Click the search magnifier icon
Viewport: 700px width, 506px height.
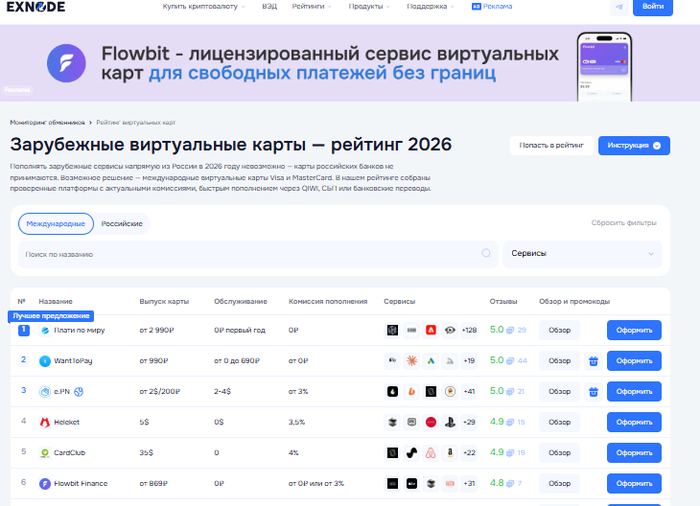(486, 254)
